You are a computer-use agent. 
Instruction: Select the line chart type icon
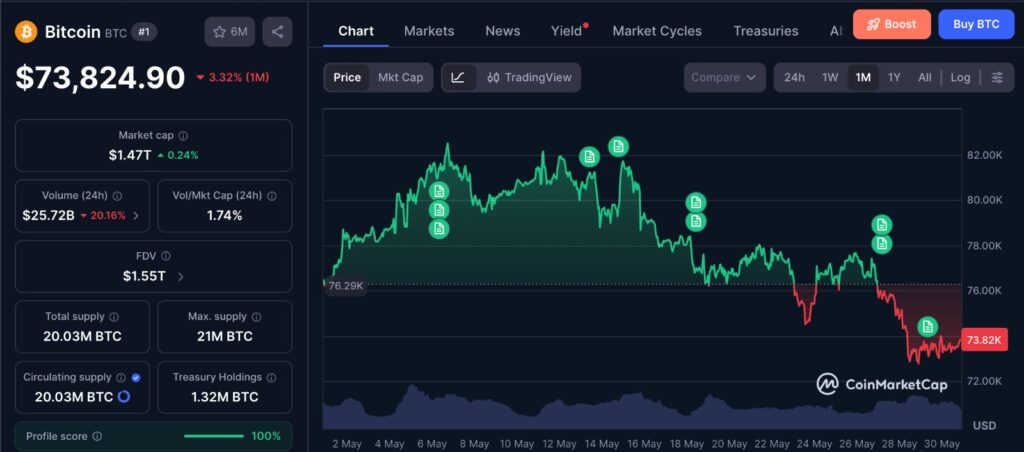point(458,78)
